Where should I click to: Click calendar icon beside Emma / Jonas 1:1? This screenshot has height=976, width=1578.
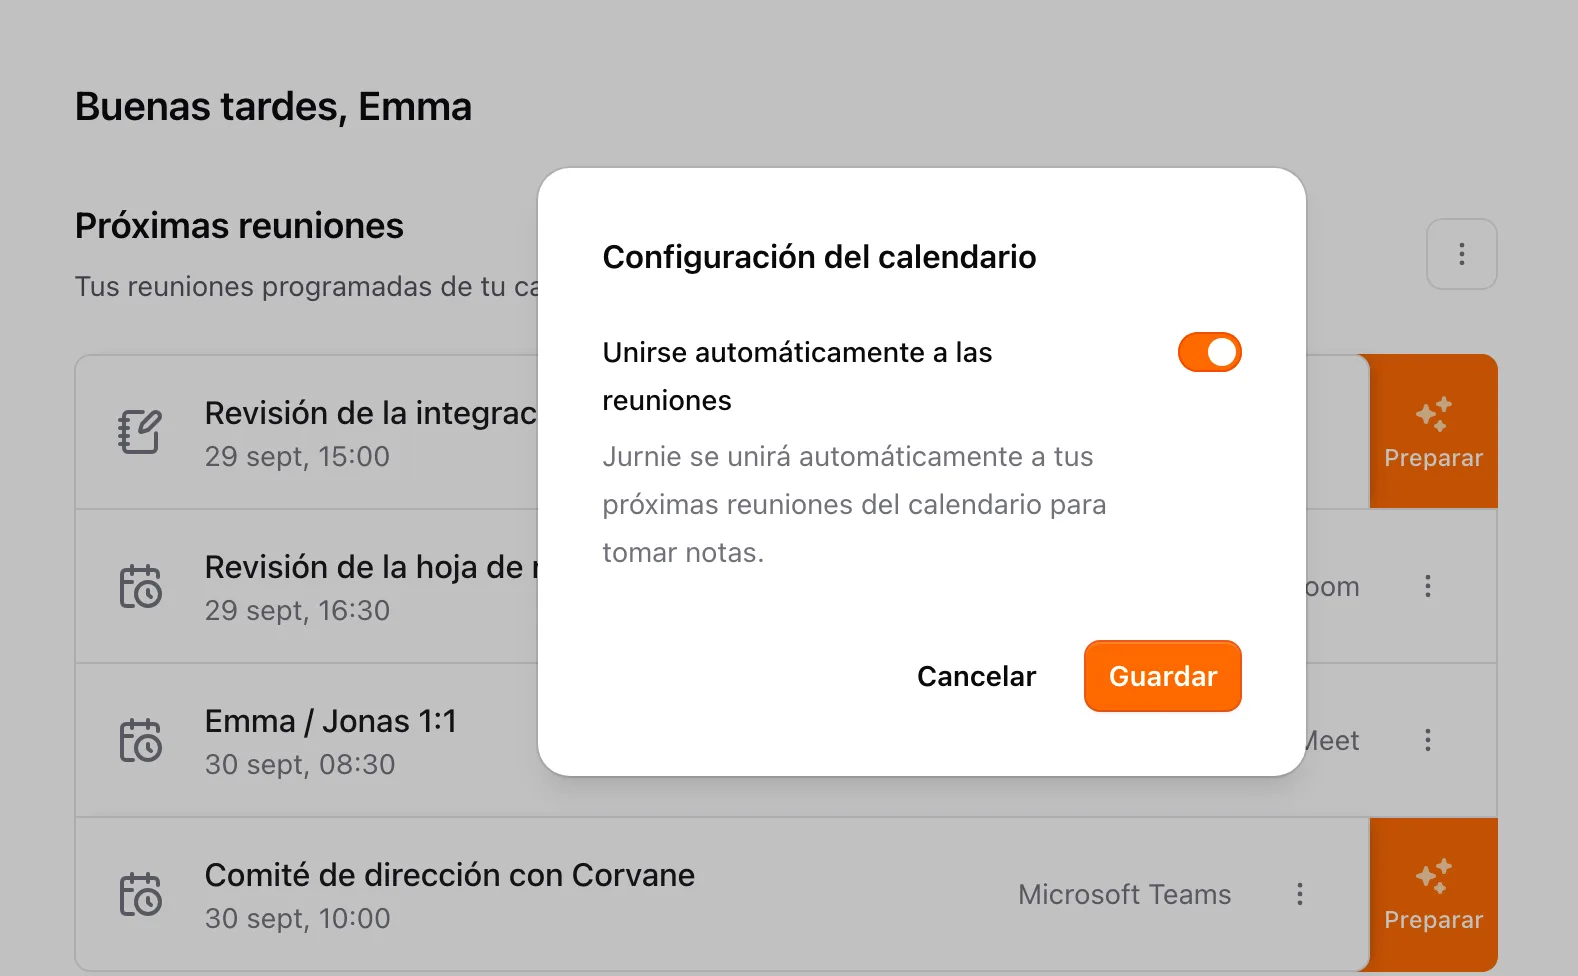coord(140,740)
